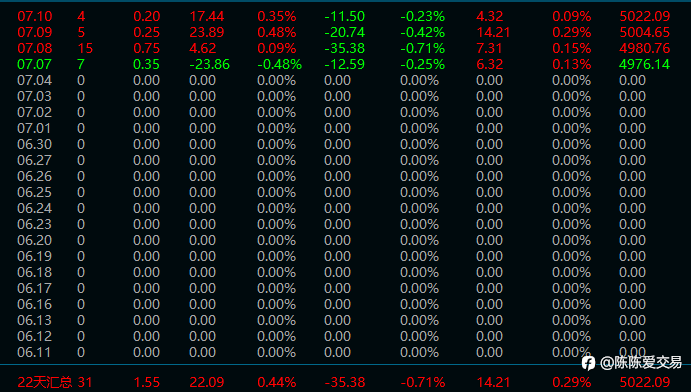691x392 pixels.
Task: Click value 23.89 in the 07.09 row
Action: (x=207, y=32)
